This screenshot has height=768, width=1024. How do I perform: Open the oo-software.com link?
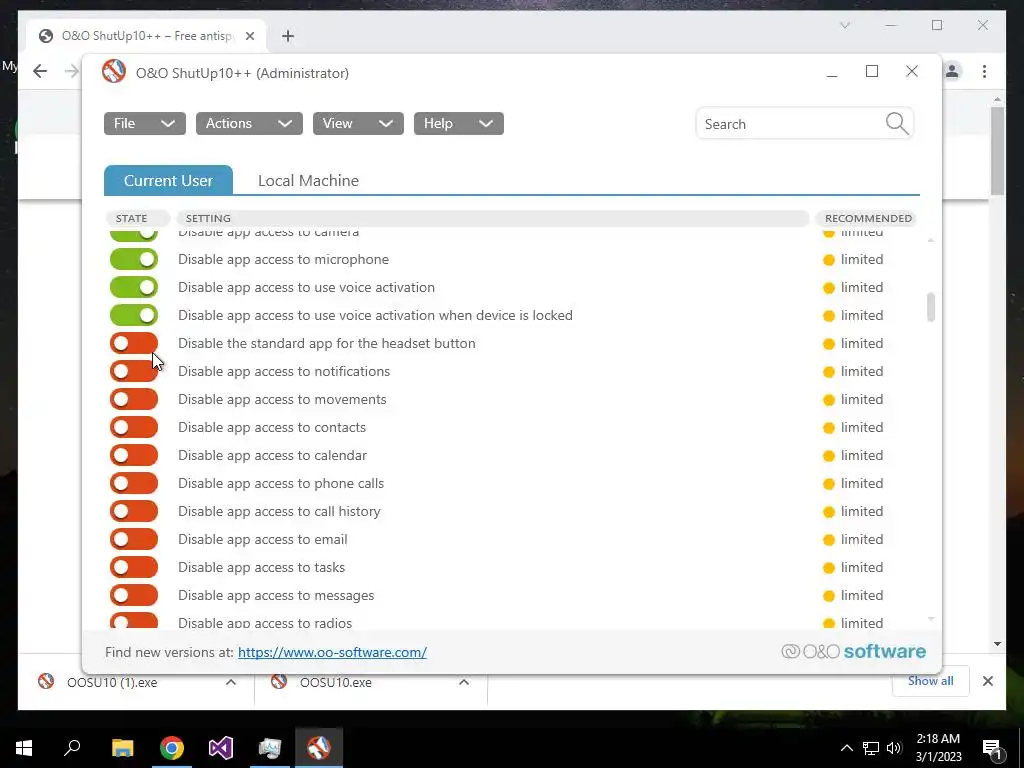tap(332, 652)
